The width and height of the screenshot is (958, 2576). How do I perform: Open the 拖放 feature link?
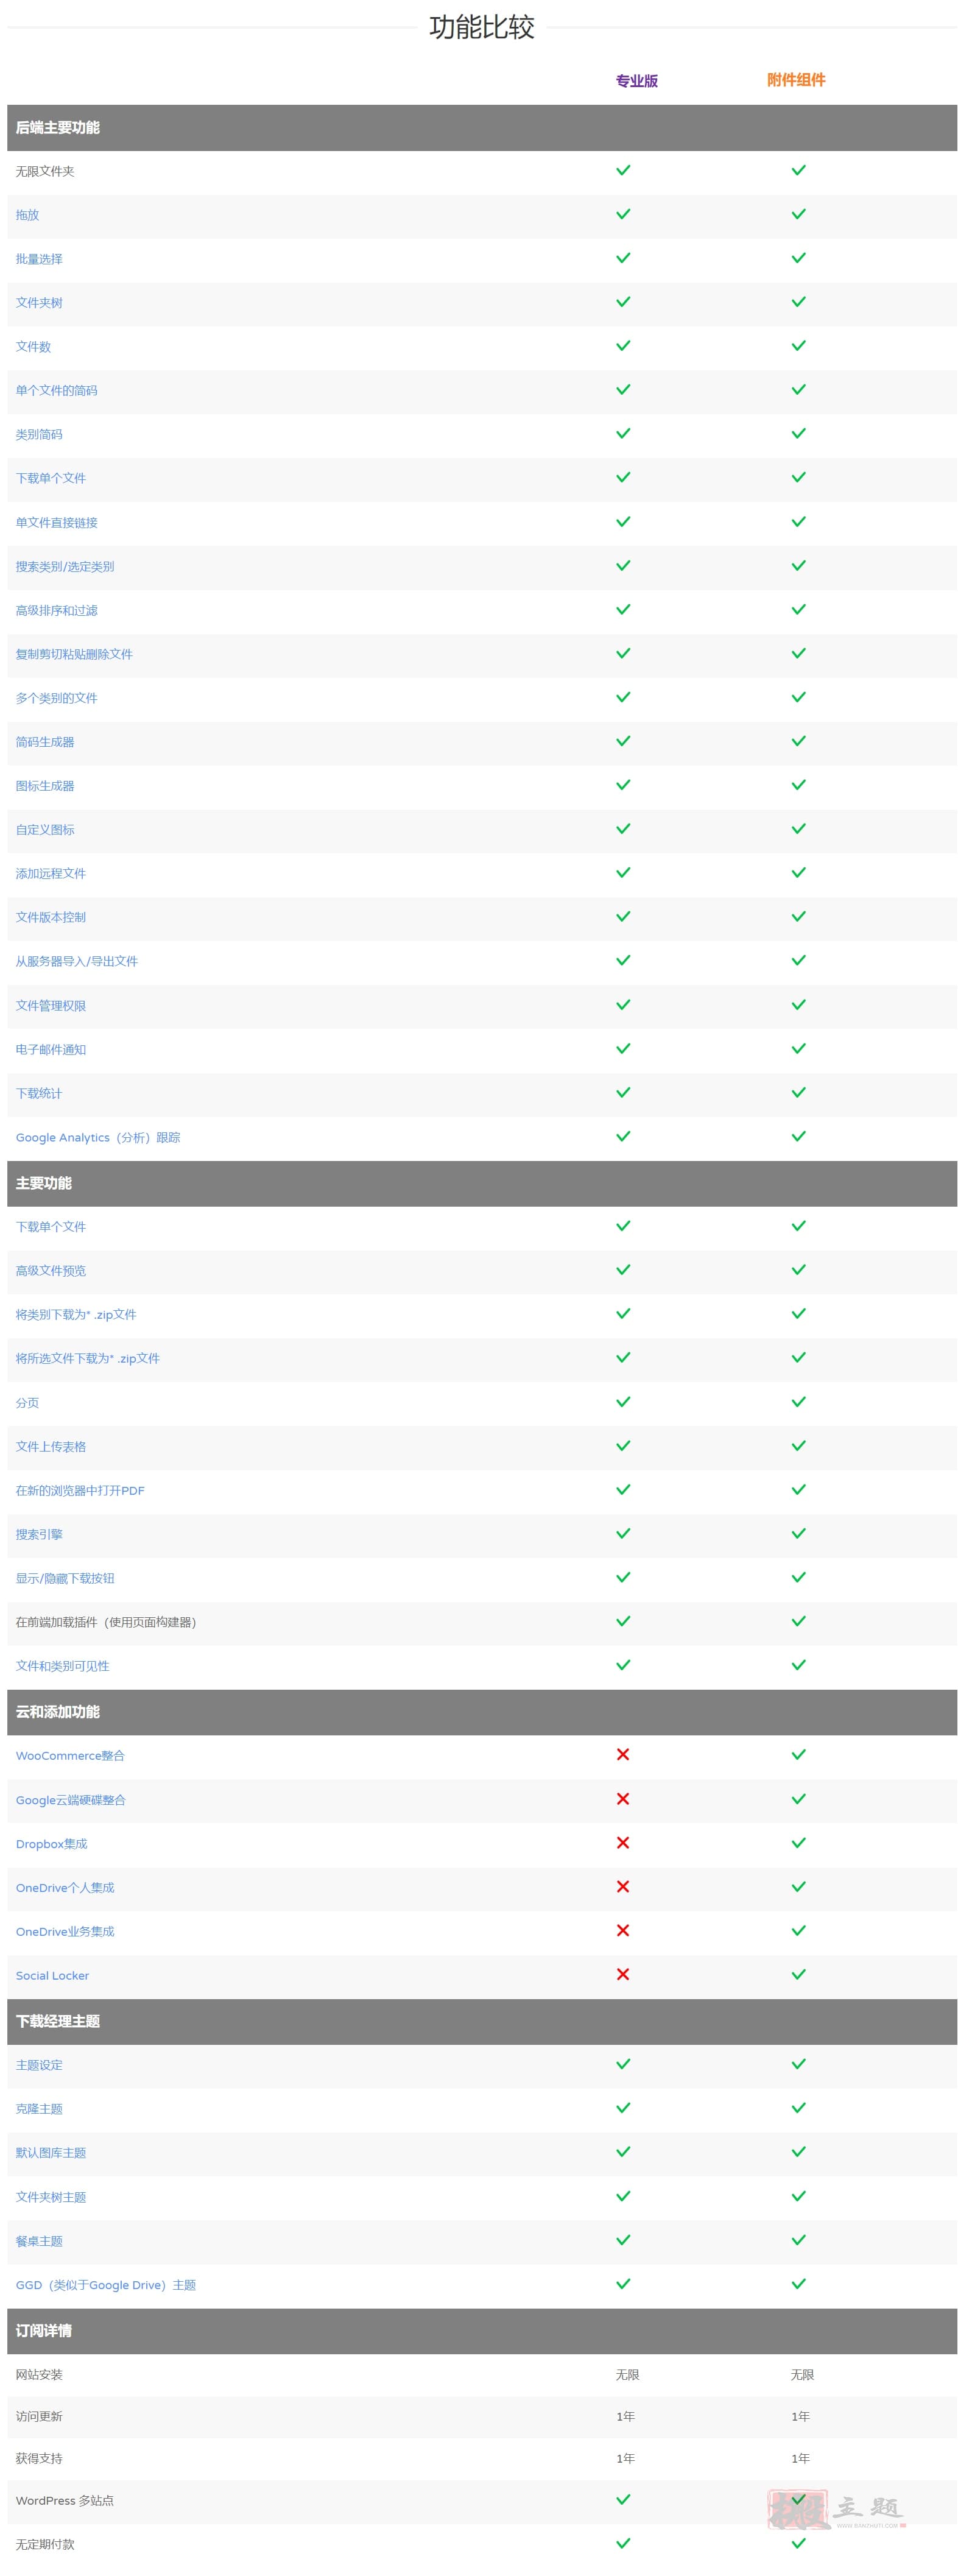point(27,215)
